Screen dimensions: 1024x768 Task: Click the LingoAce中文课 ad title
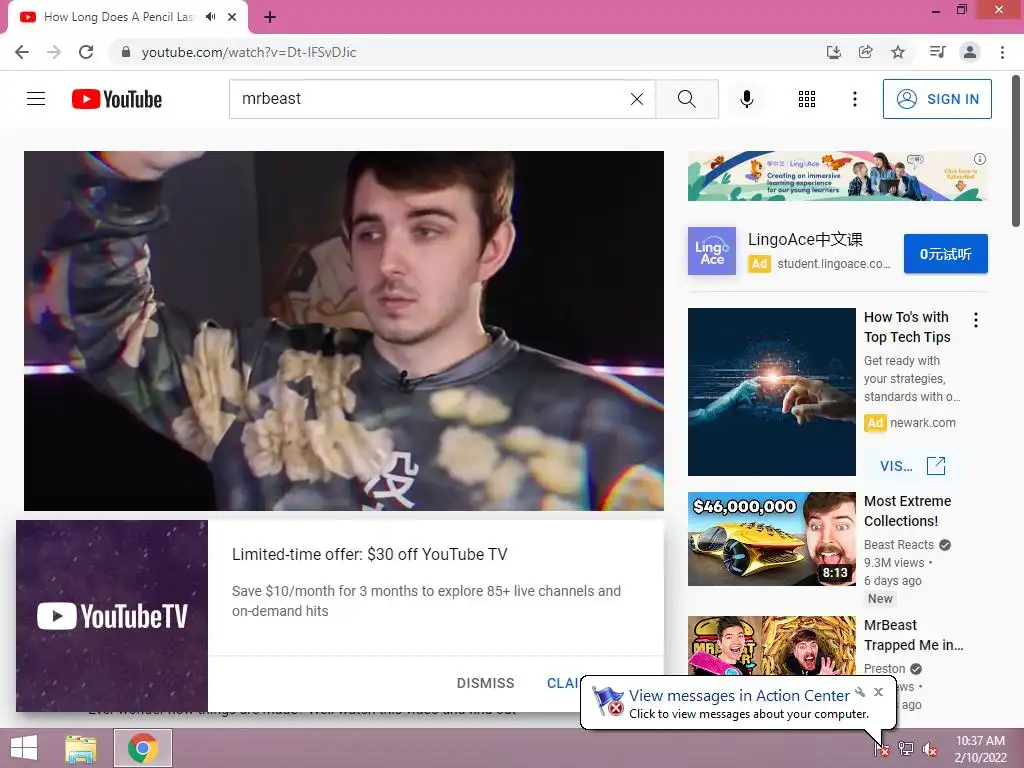805,239
